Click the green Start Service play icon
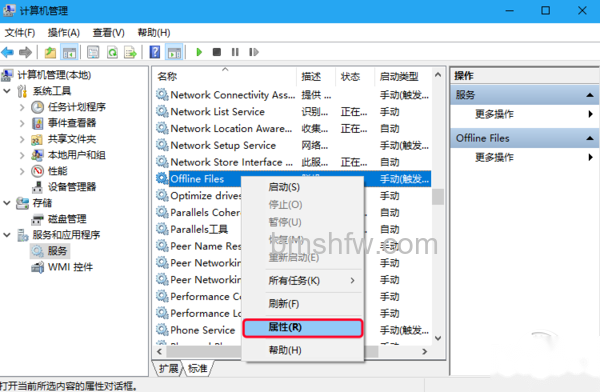Viewport: 600px width, 392px height. [x=199, y=52]
